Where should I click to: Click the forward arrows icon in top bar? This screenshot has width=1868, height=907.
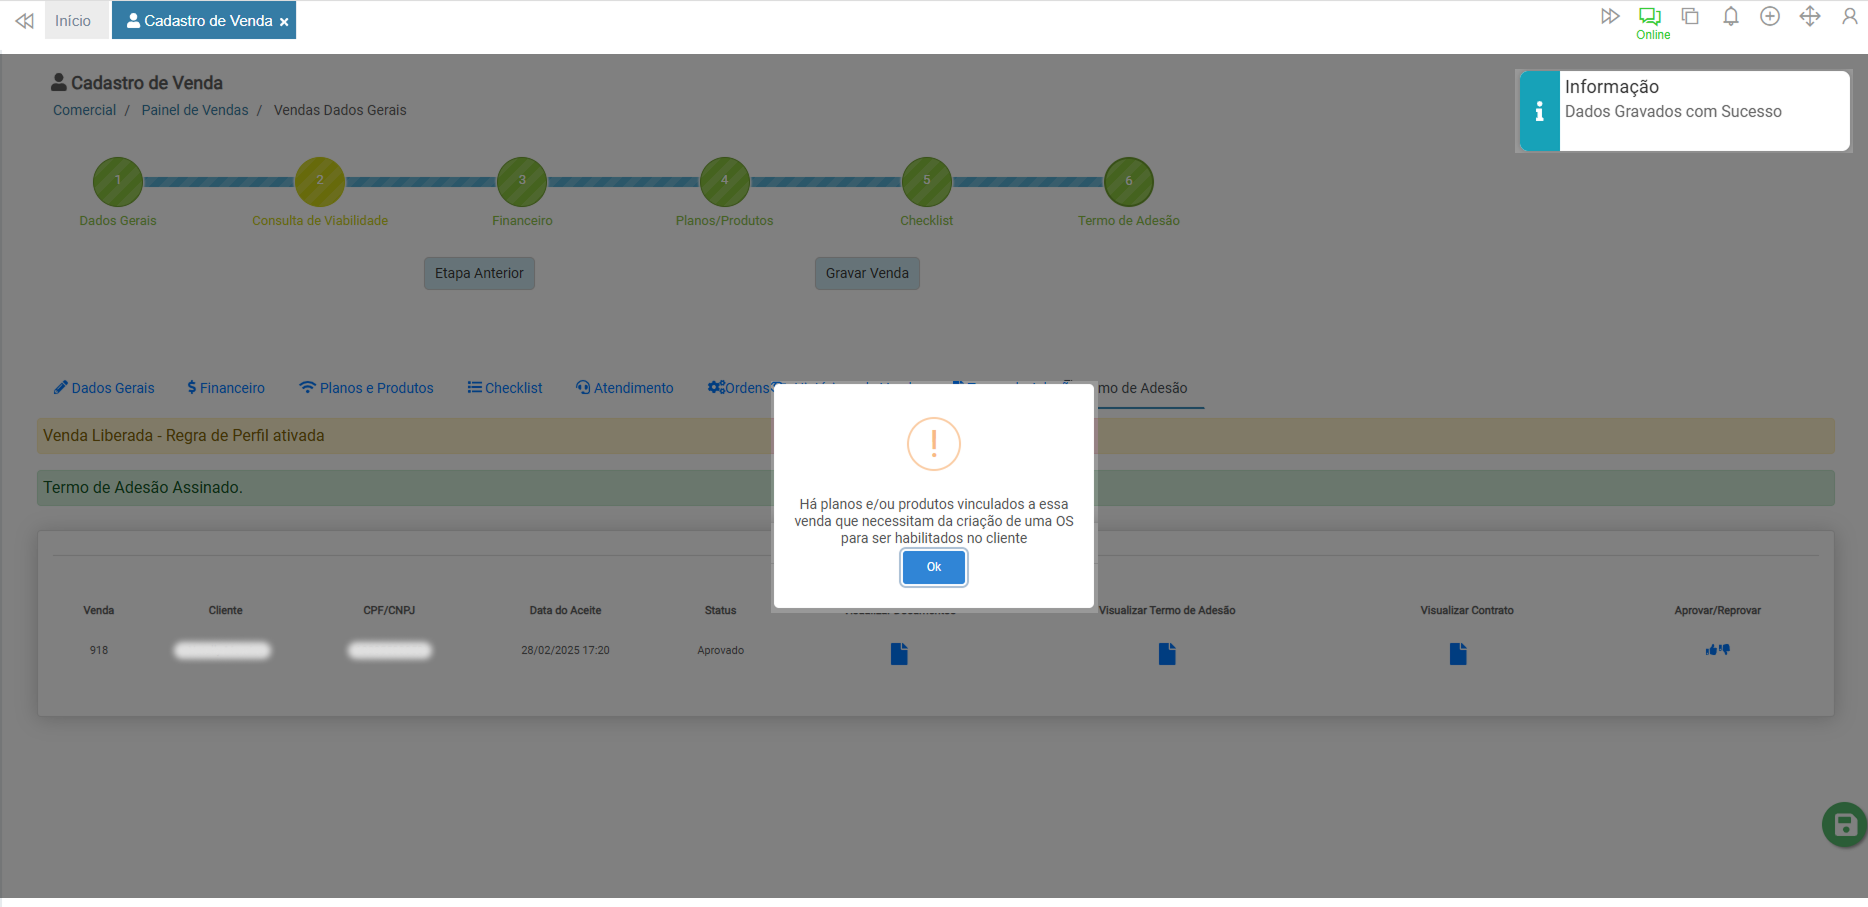[1609, 17]
